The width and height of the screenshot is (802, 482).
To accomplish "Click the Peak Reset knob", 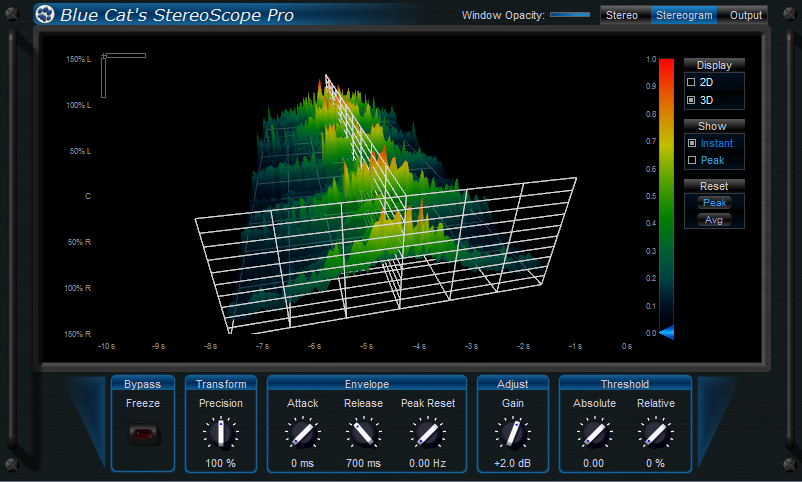I will pyautogui.click(x=428, y=433).
